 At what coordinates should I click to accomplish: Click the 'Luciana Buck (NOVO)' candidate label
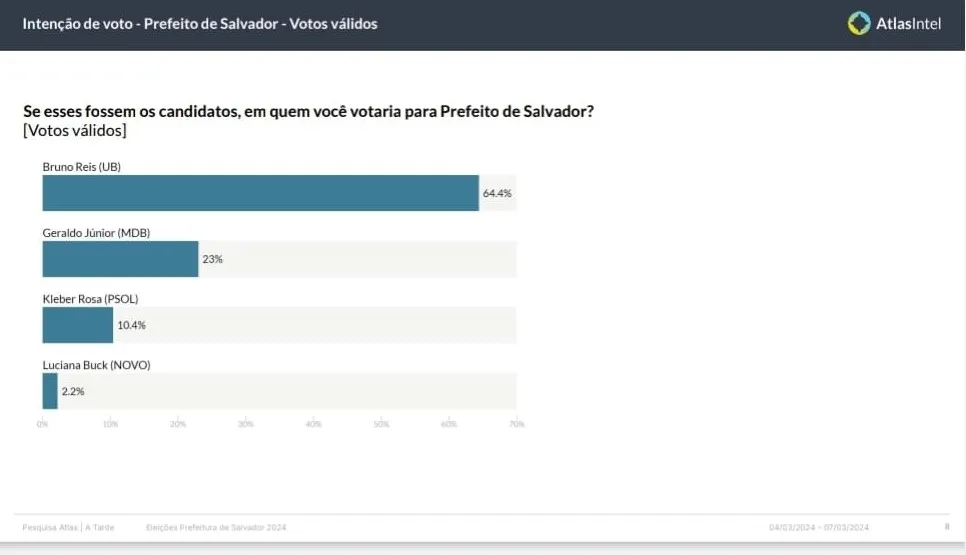96,365
